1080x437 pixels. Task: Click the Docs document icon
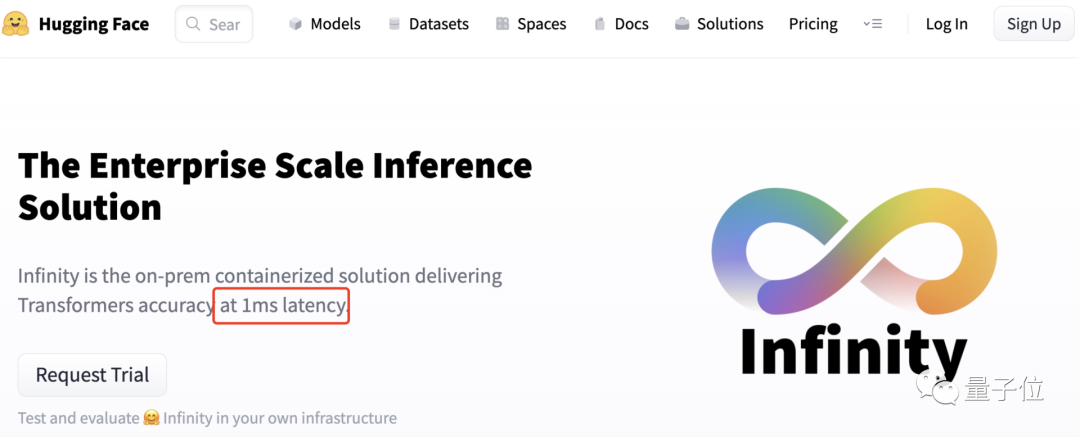600,24
